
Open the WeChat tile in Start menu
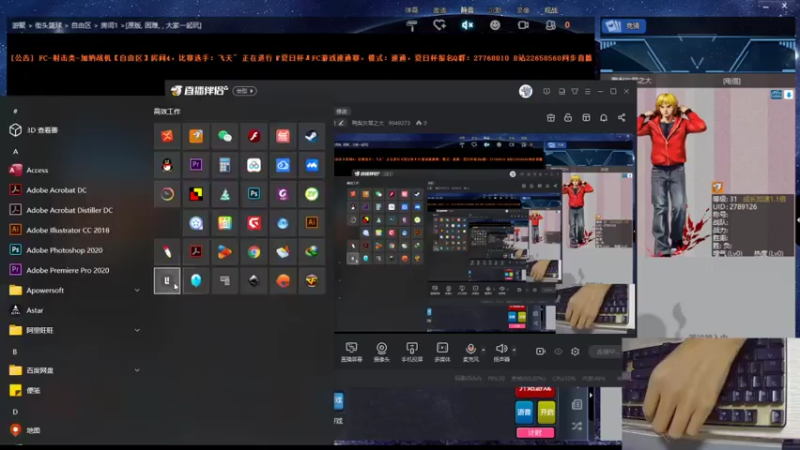coord(225,136)
